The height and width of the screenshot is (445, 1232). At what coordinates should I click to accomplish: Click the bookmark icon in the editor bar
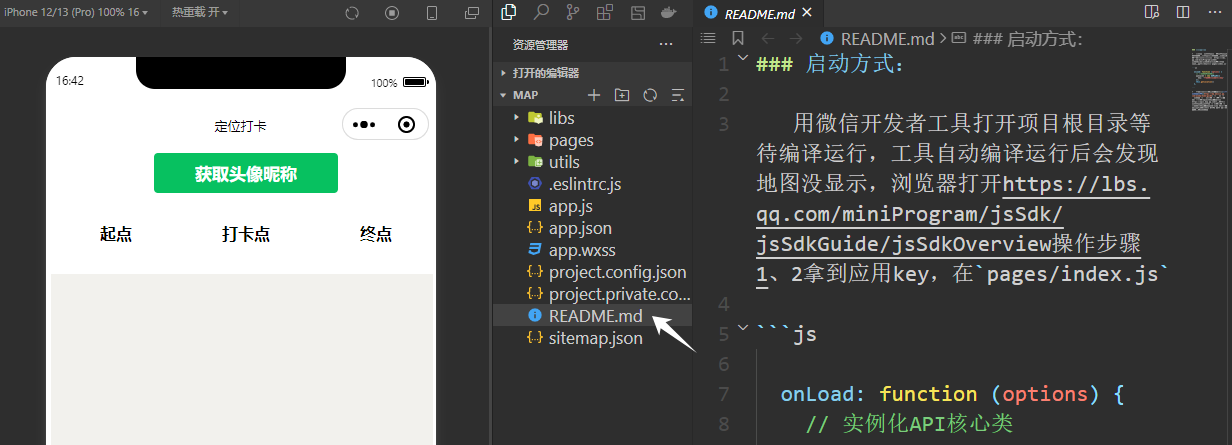pos(738,38)
